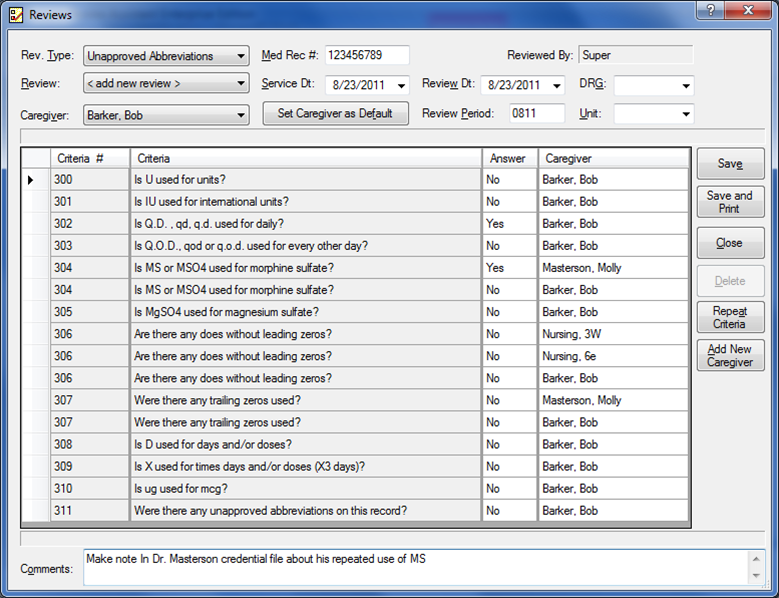Image resolution: width=779 pixels, height=598 pixels.
Task: Click the Repeat Criteria button
Action: click(x=730, y=317)
